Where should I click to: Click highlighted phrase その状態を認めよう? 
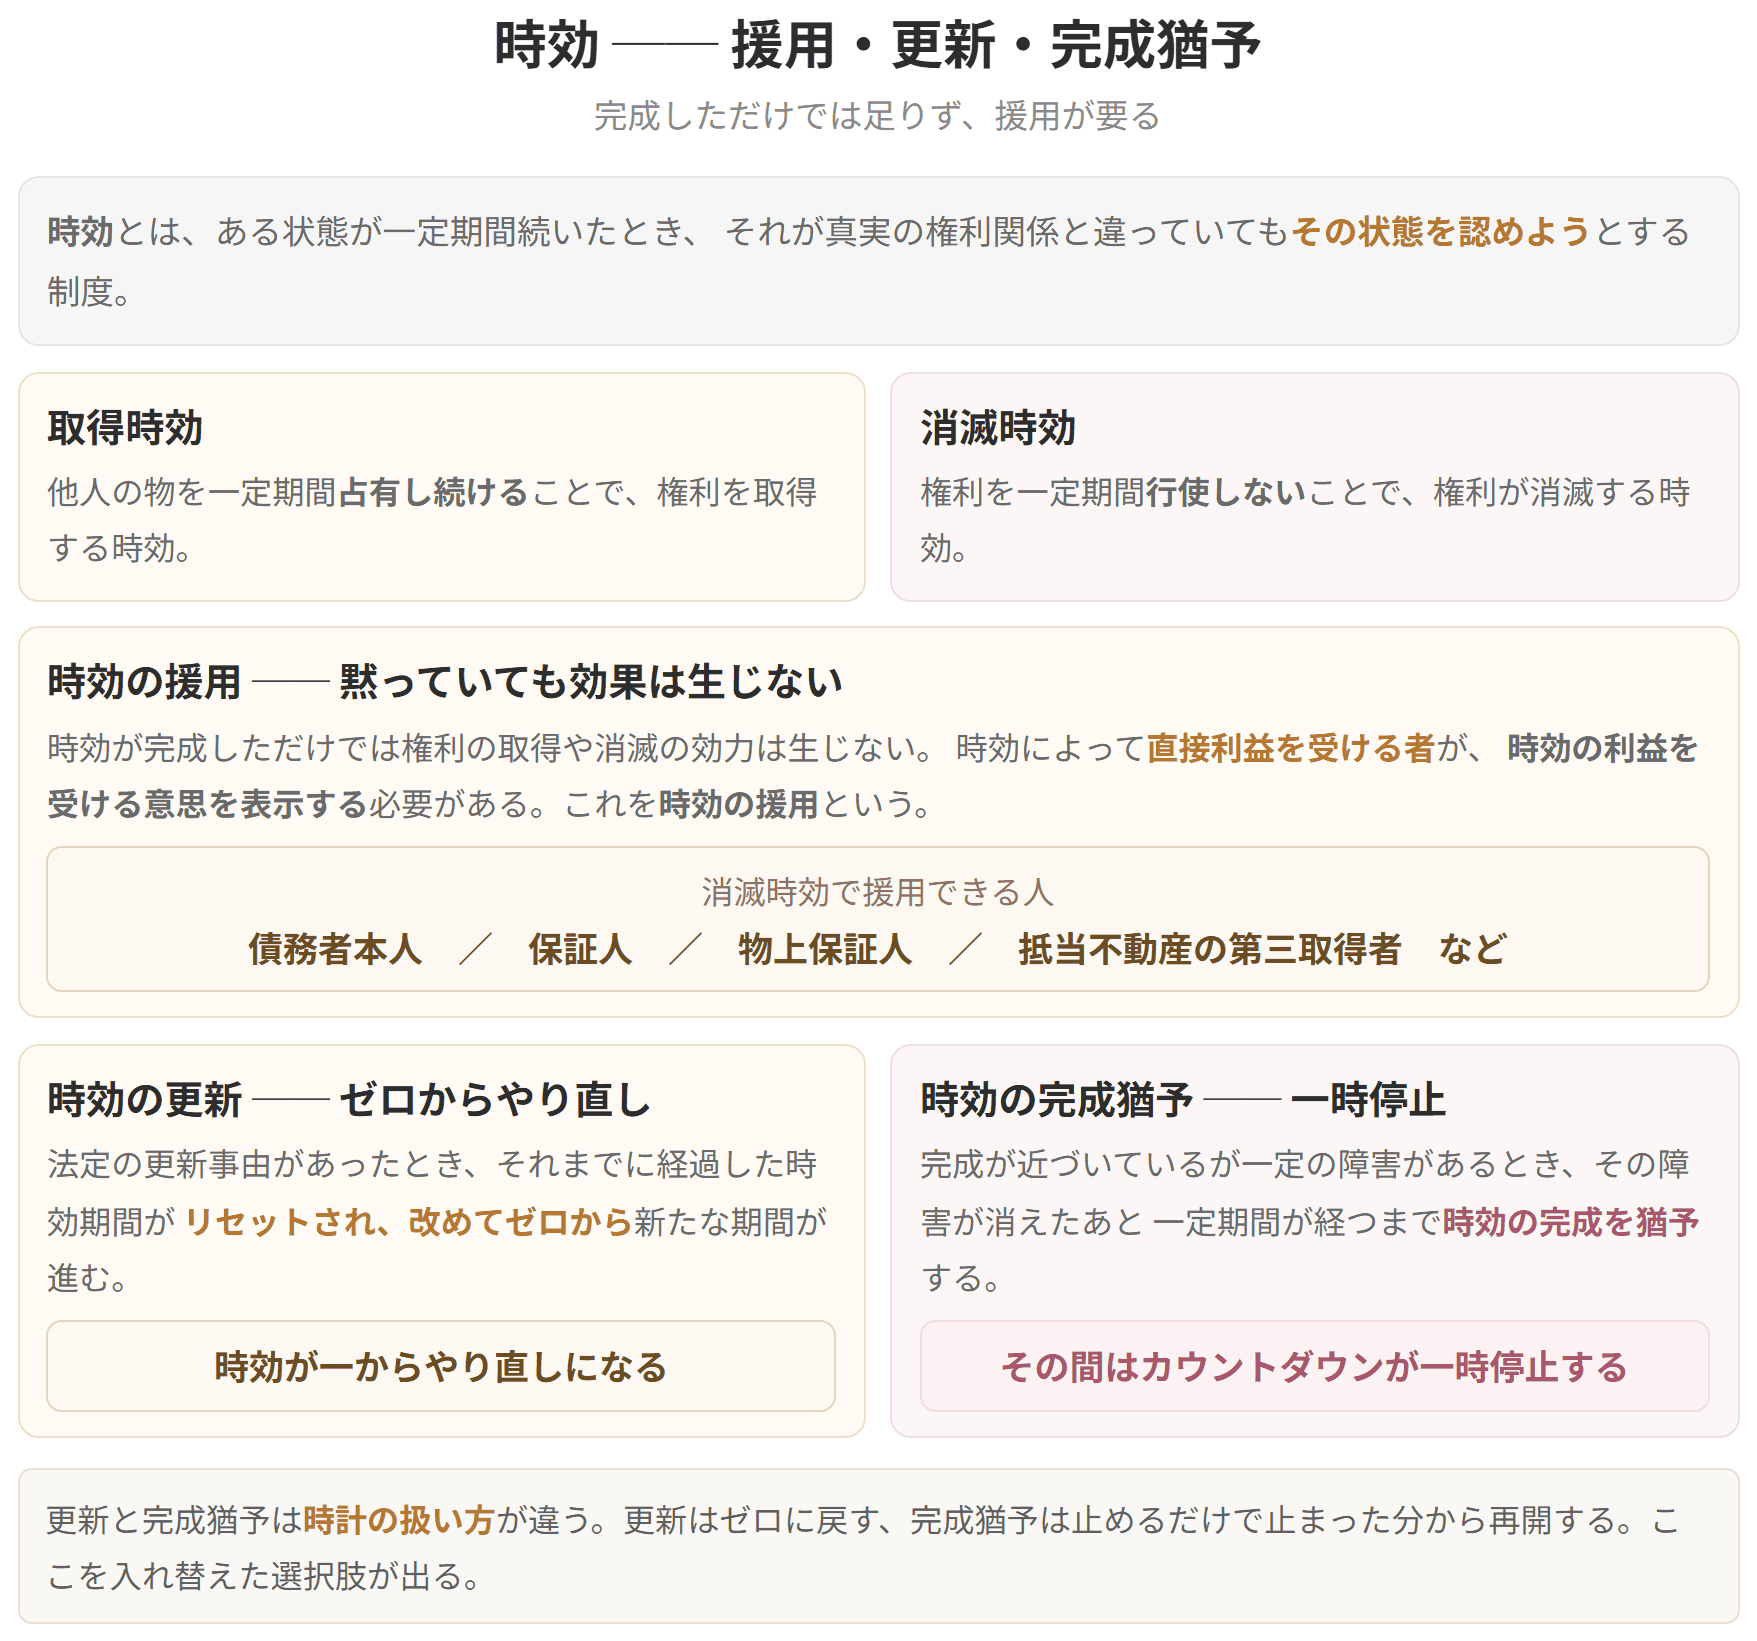1440,232
